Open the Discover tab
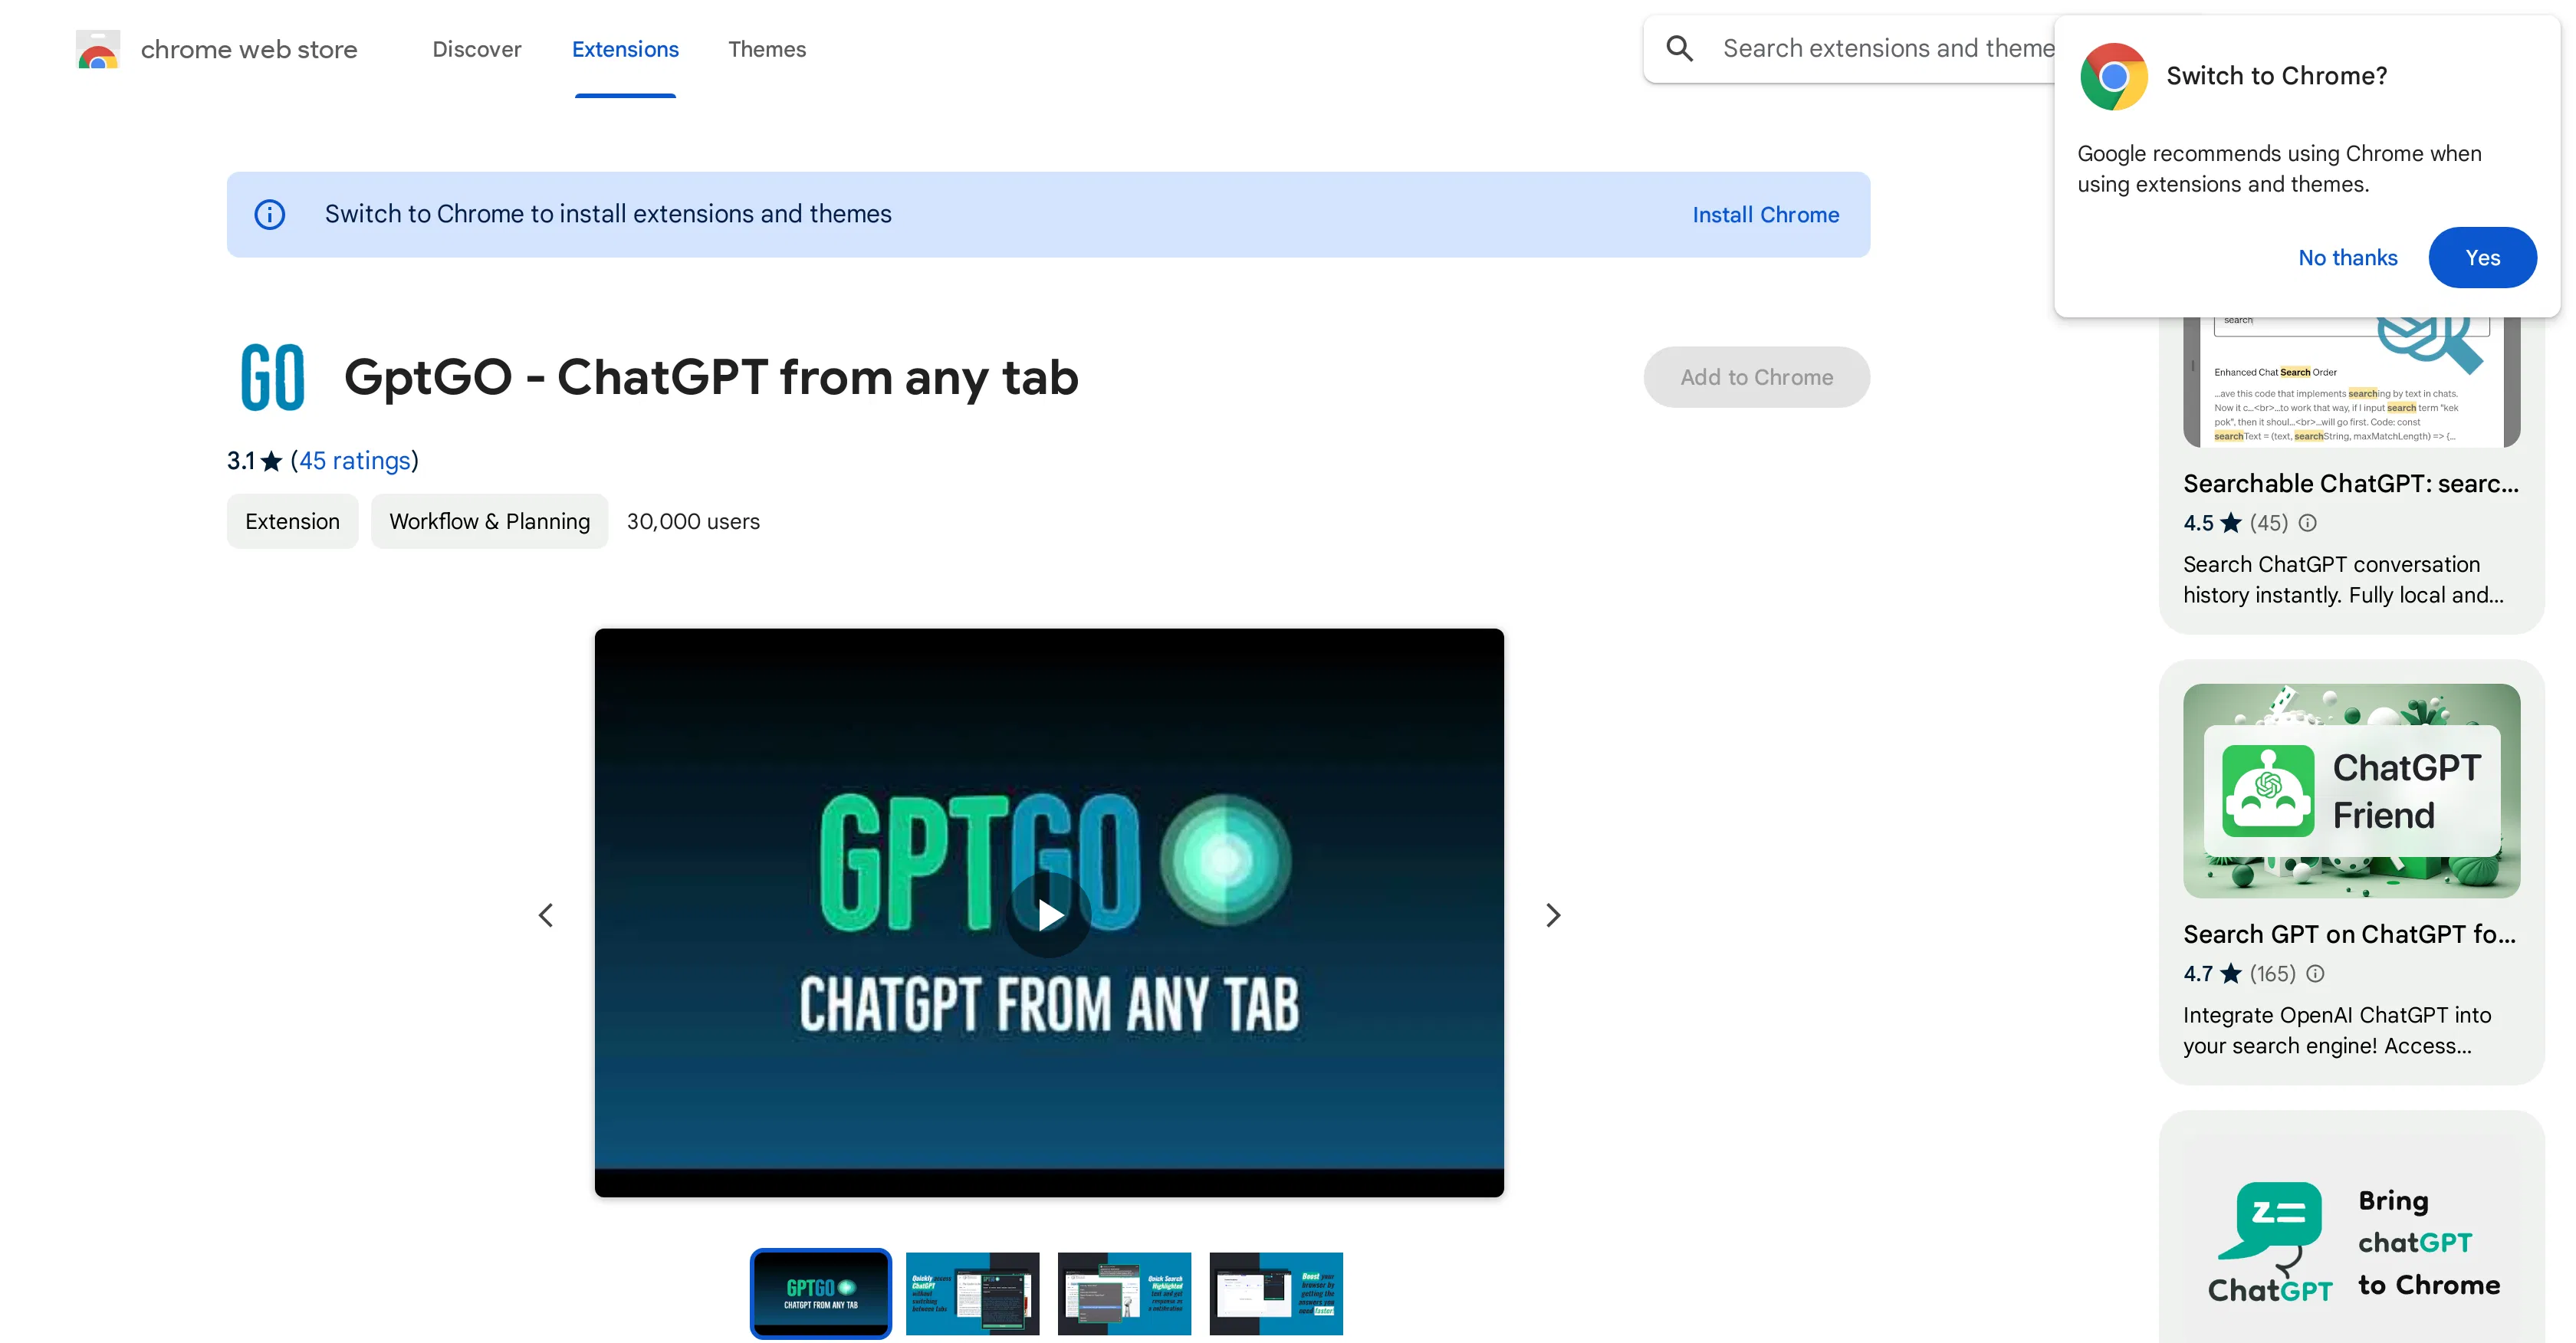 [477, 49]
